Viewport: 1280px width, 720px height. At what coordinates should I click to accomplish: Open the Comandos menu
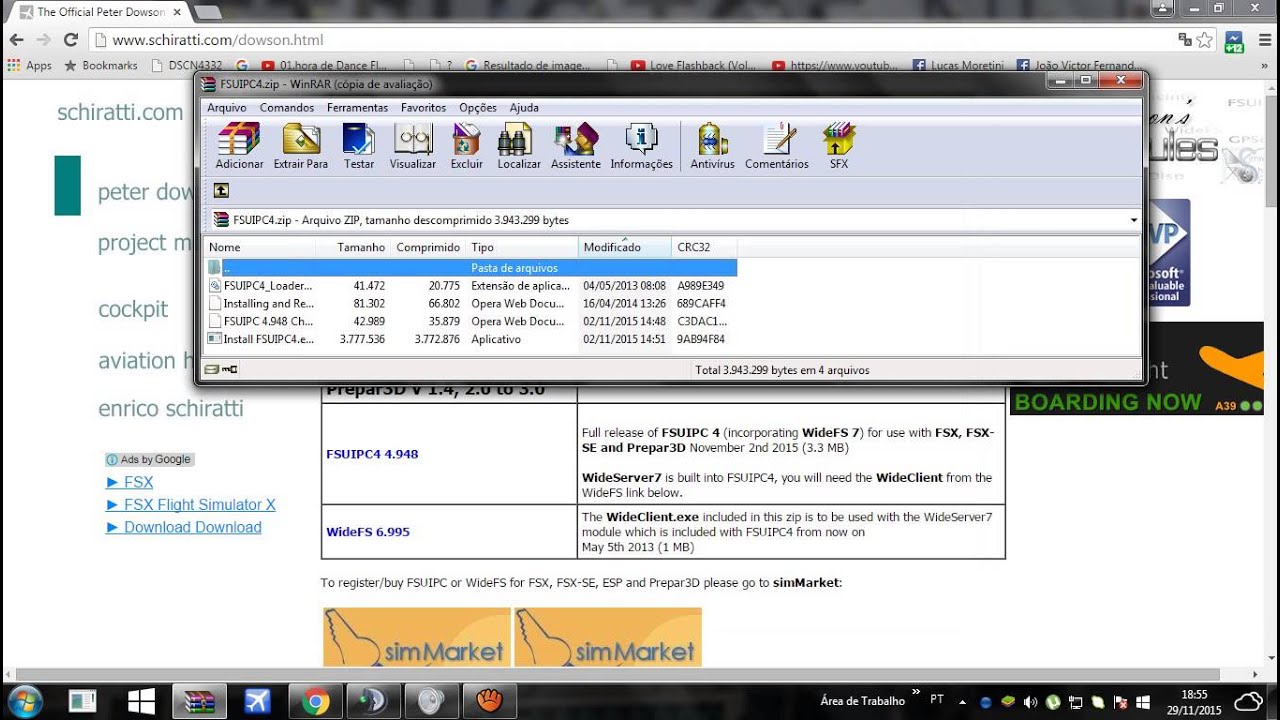point(287,107)
